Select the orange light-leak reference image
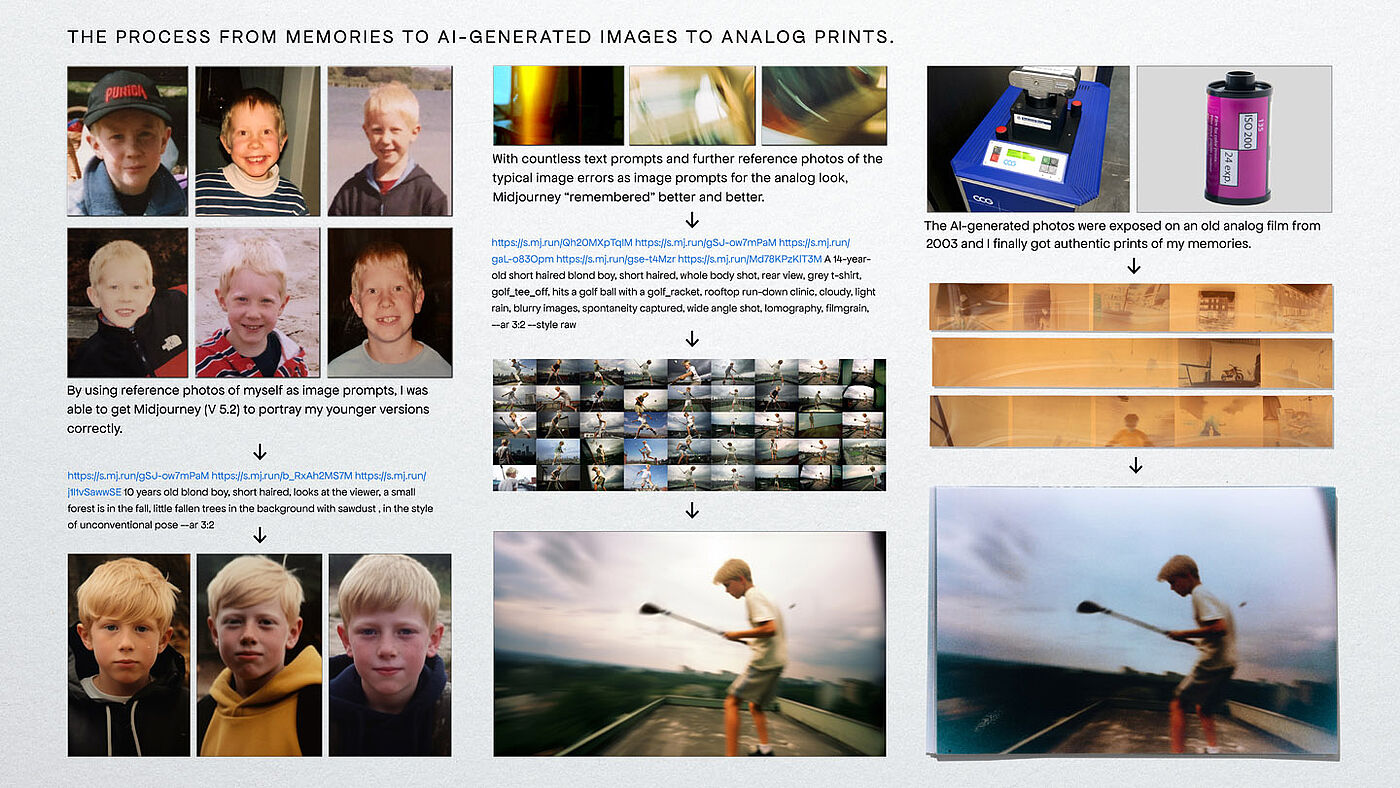The height and width of the screenshot is (788, 1400). 558,106
